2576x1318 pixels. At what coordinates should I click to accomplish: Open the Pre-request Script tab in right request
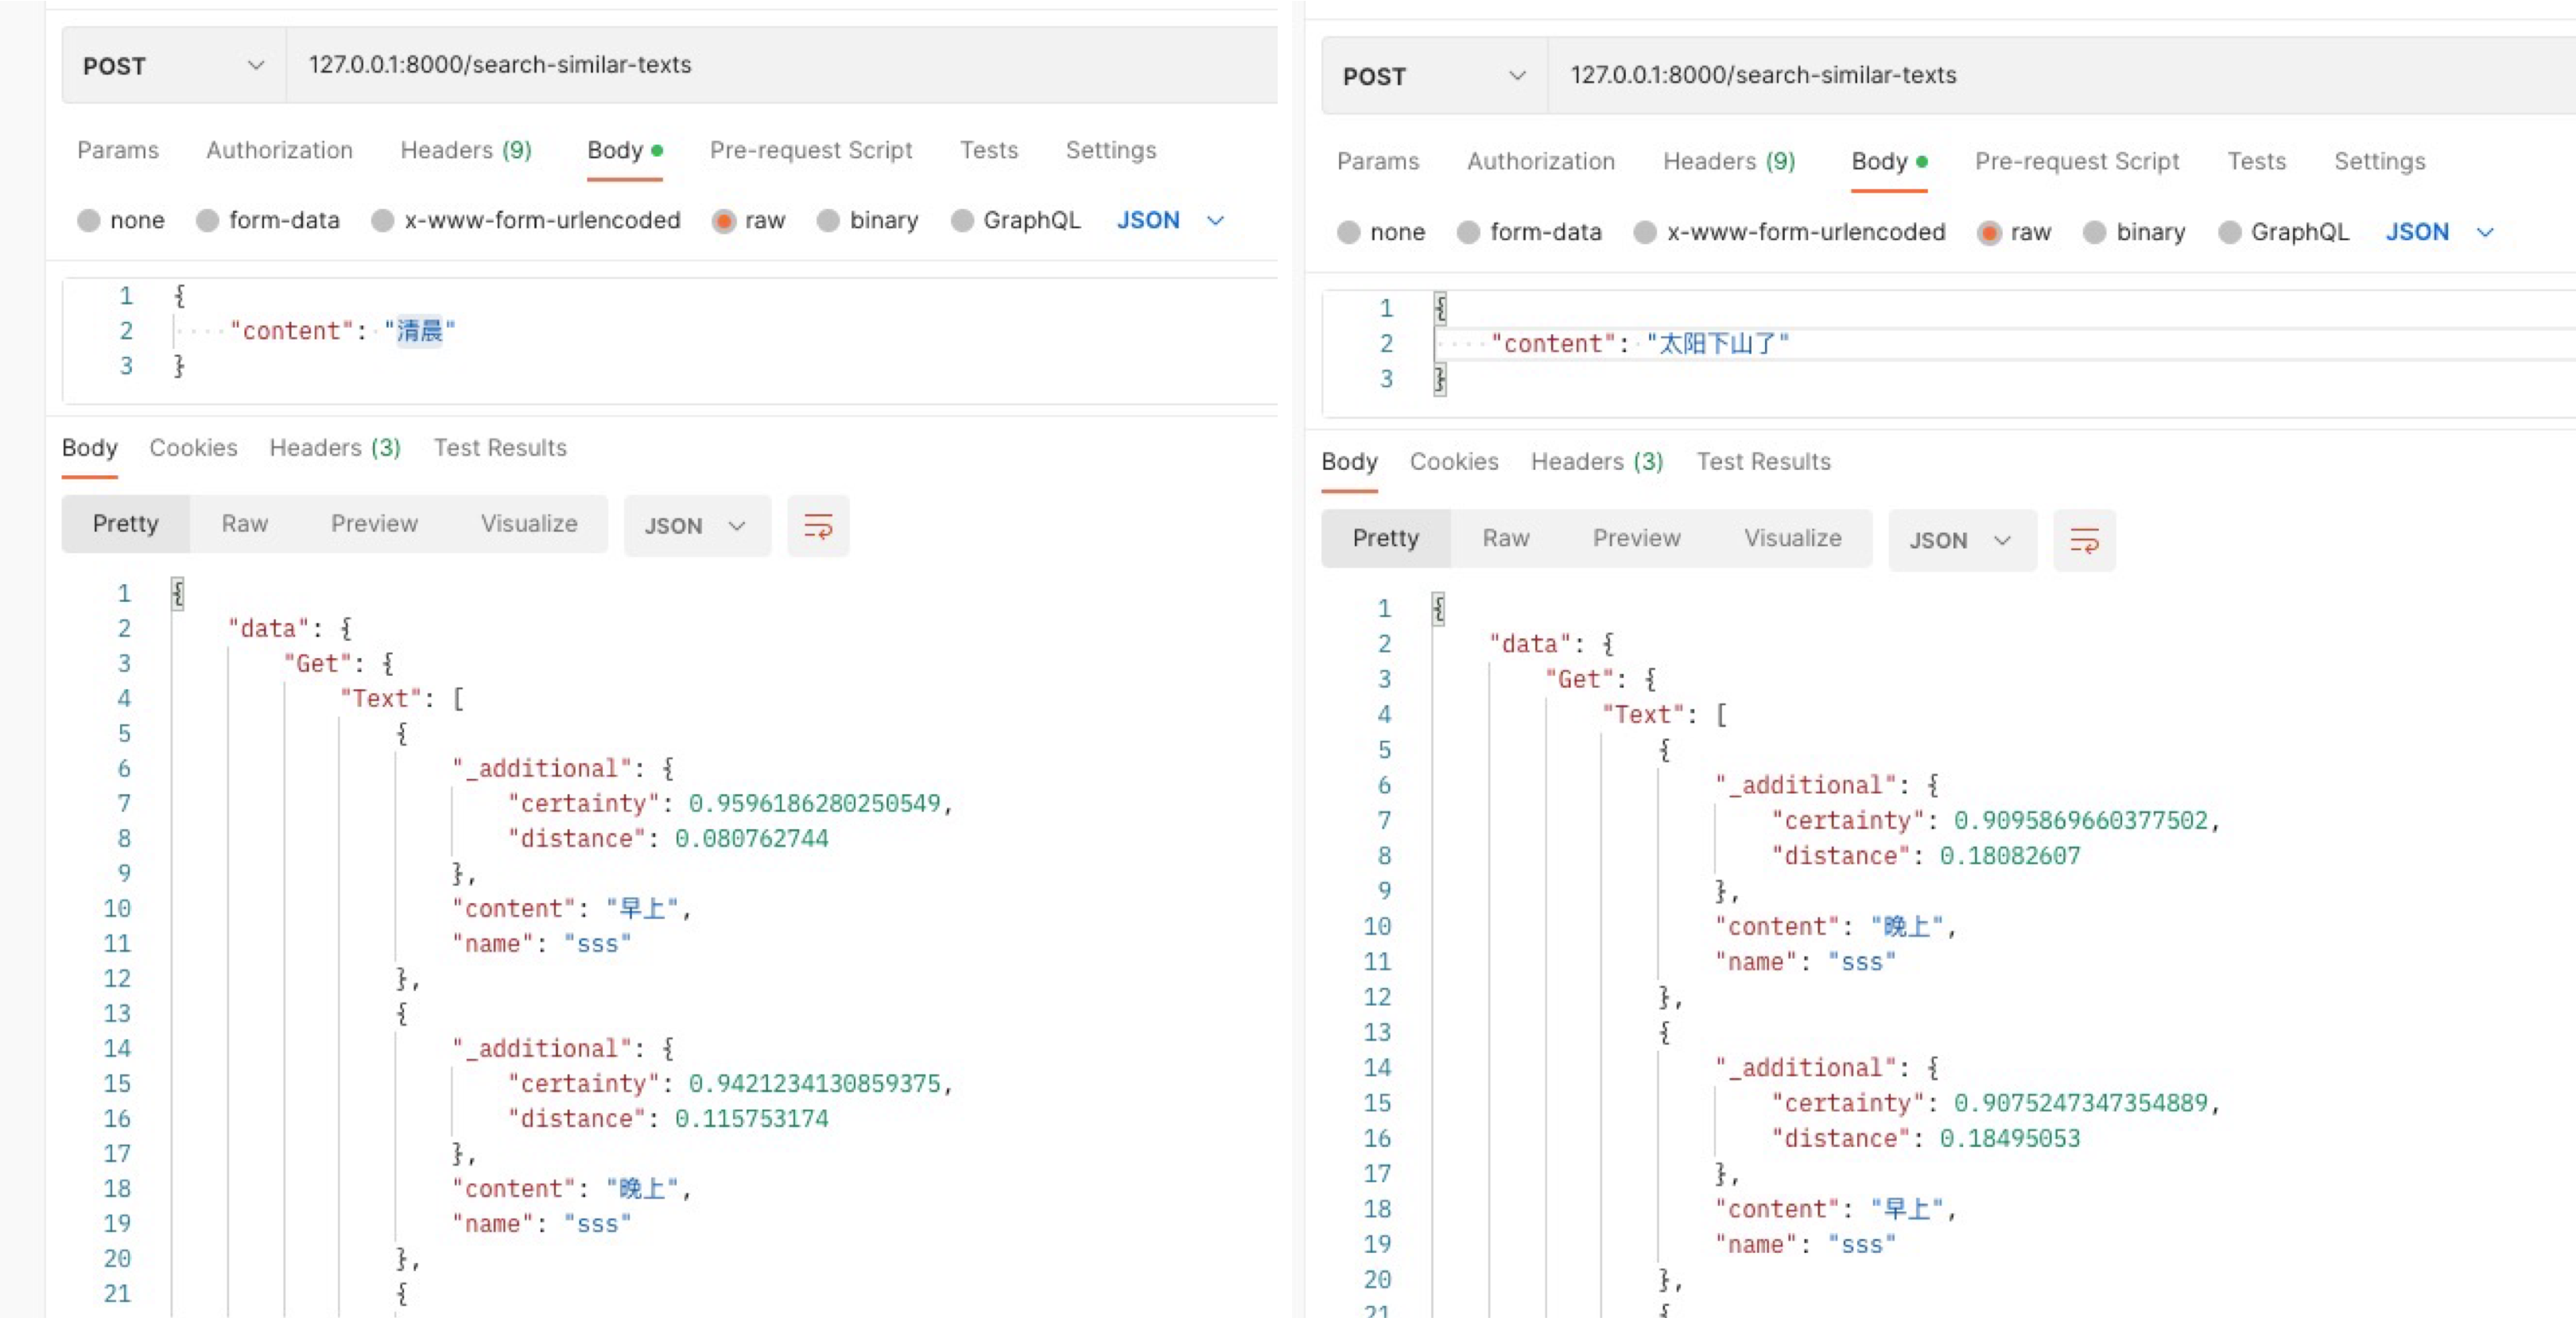2077,161
